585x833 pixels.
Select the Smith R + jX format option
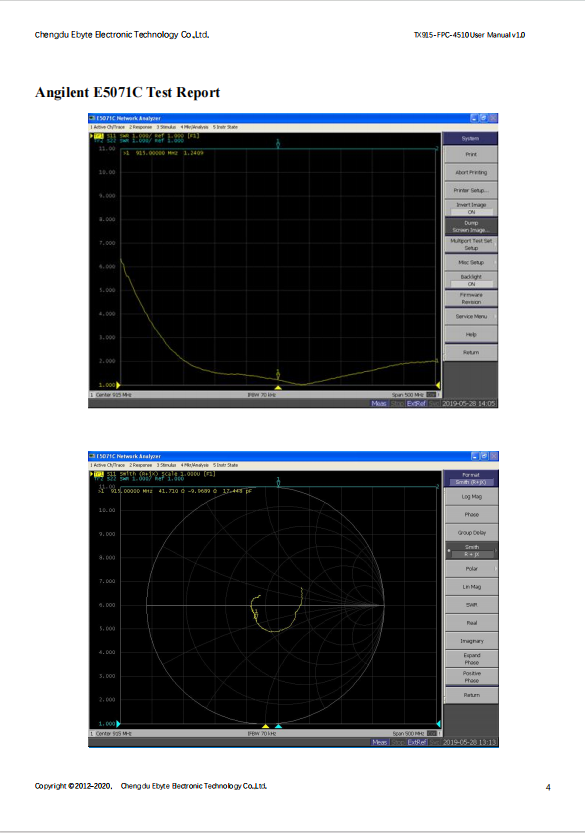click(471, 550)
